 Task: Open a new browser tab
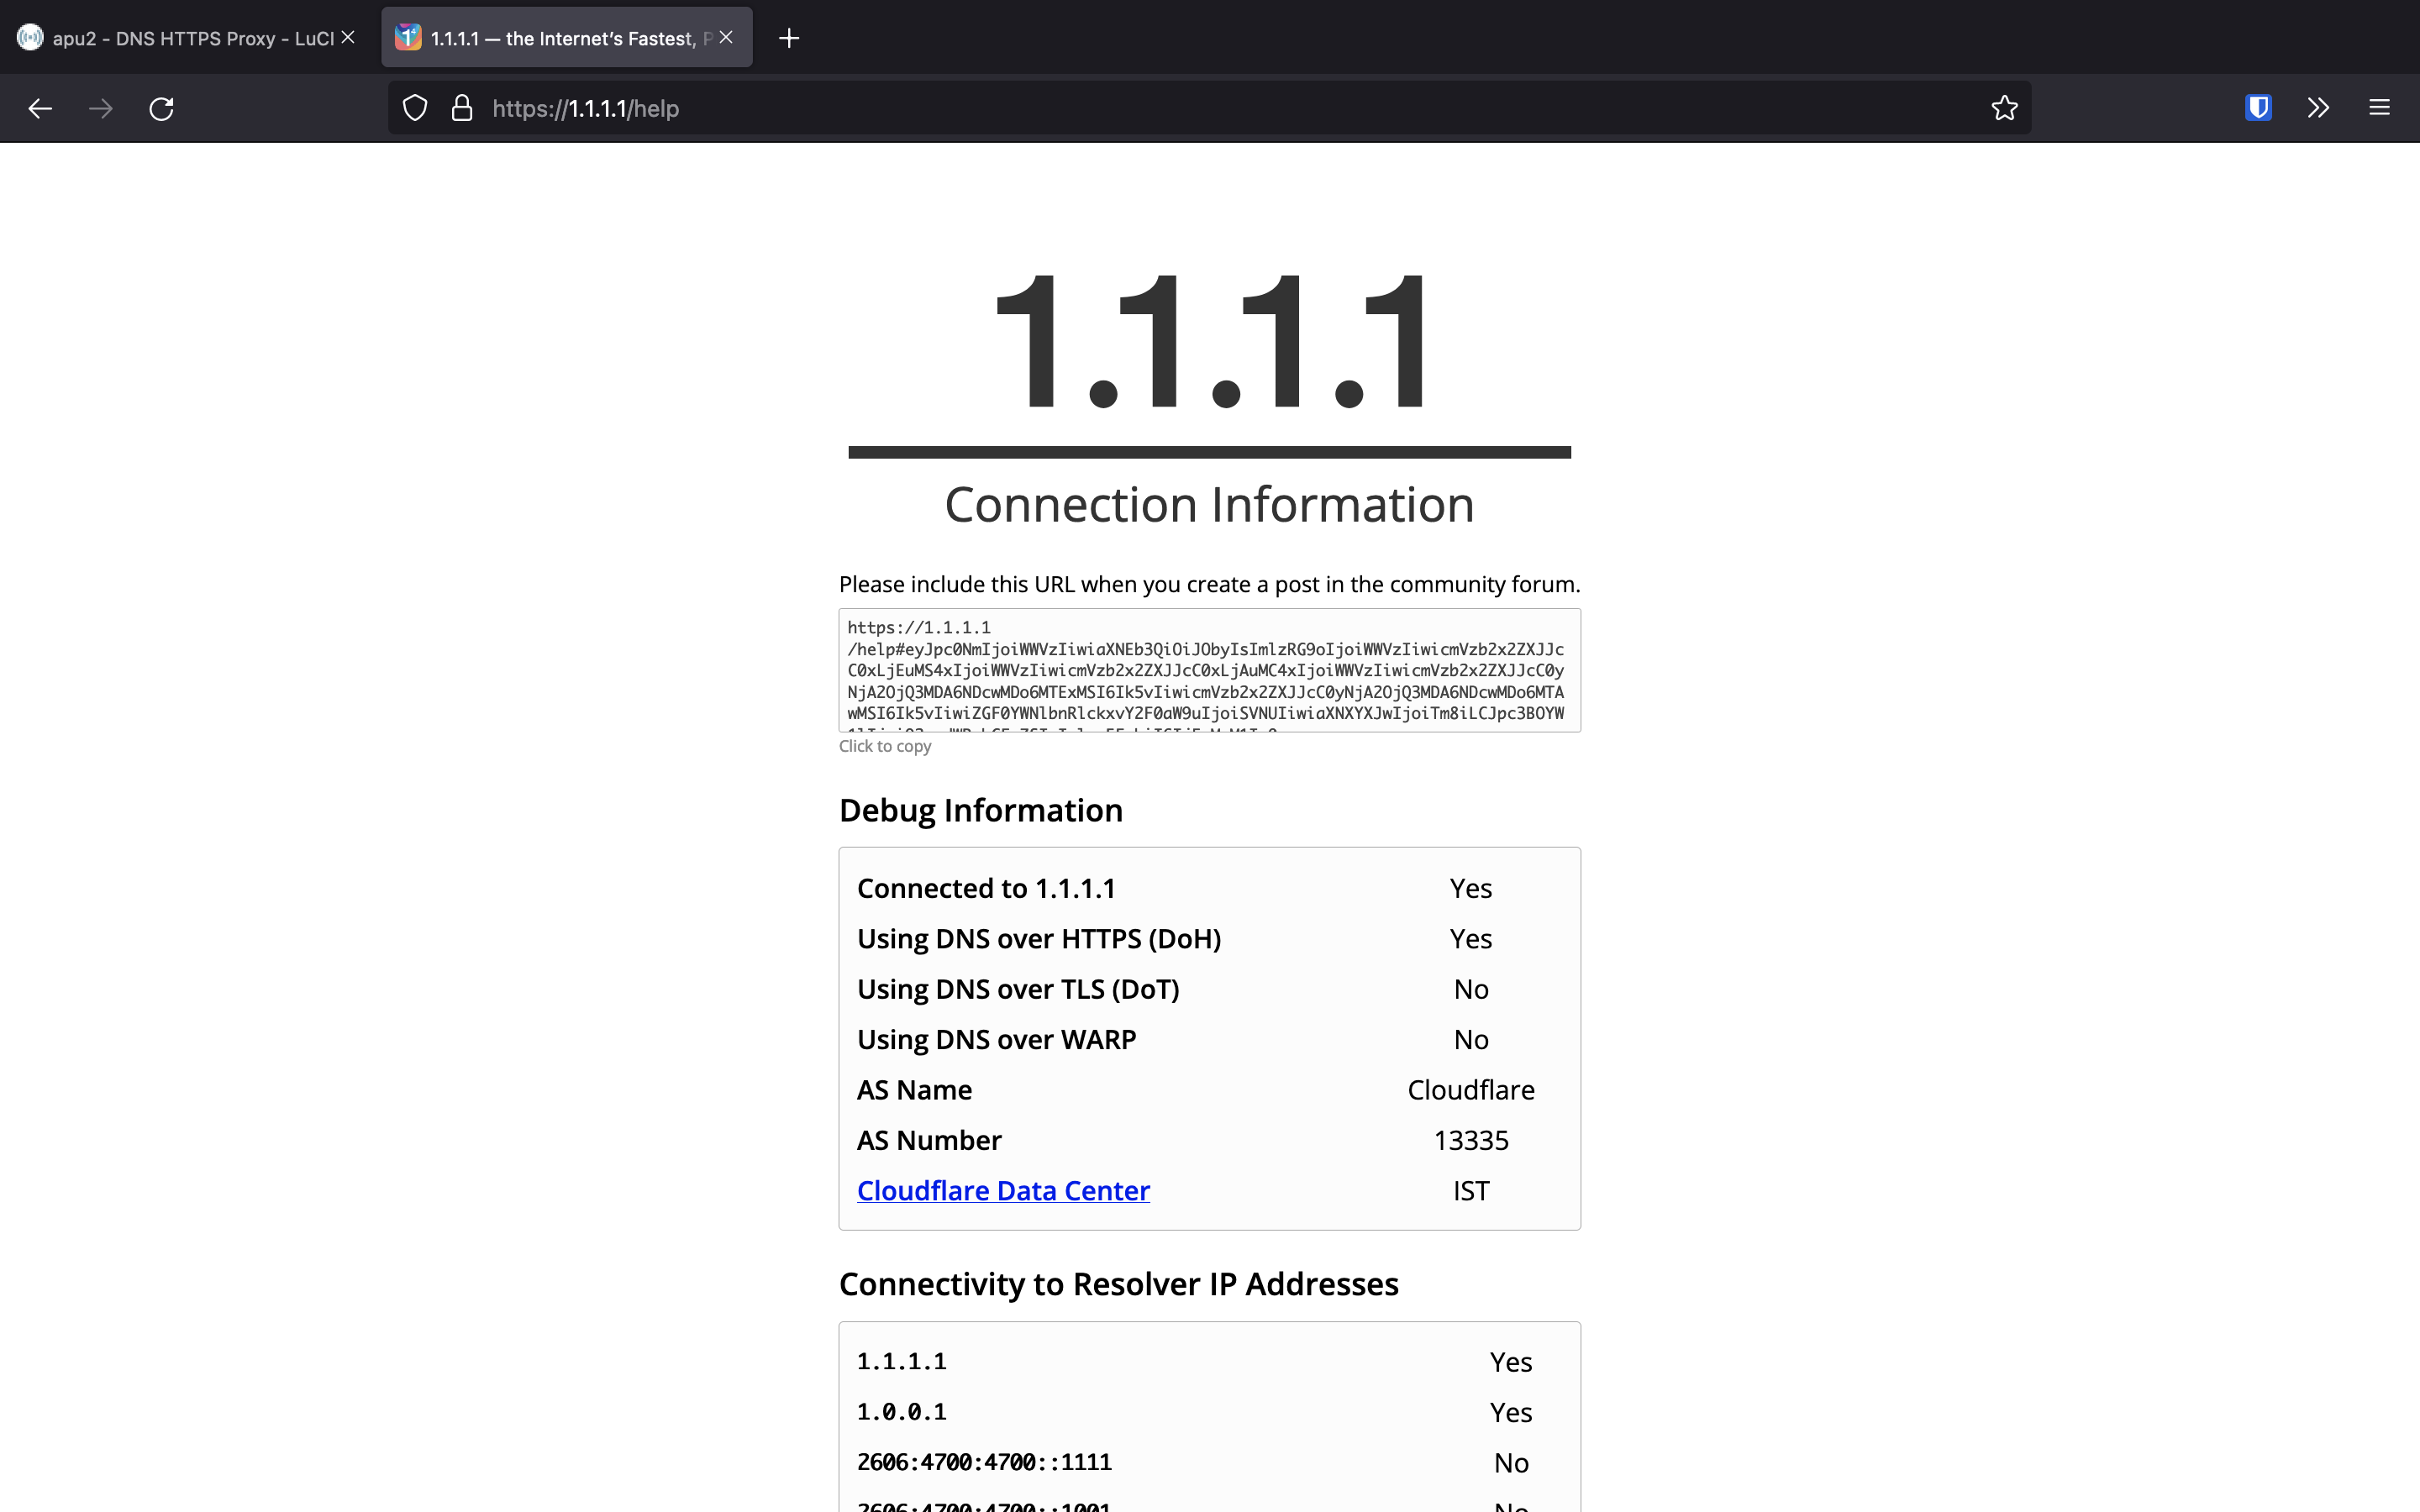tap(789, 38)
